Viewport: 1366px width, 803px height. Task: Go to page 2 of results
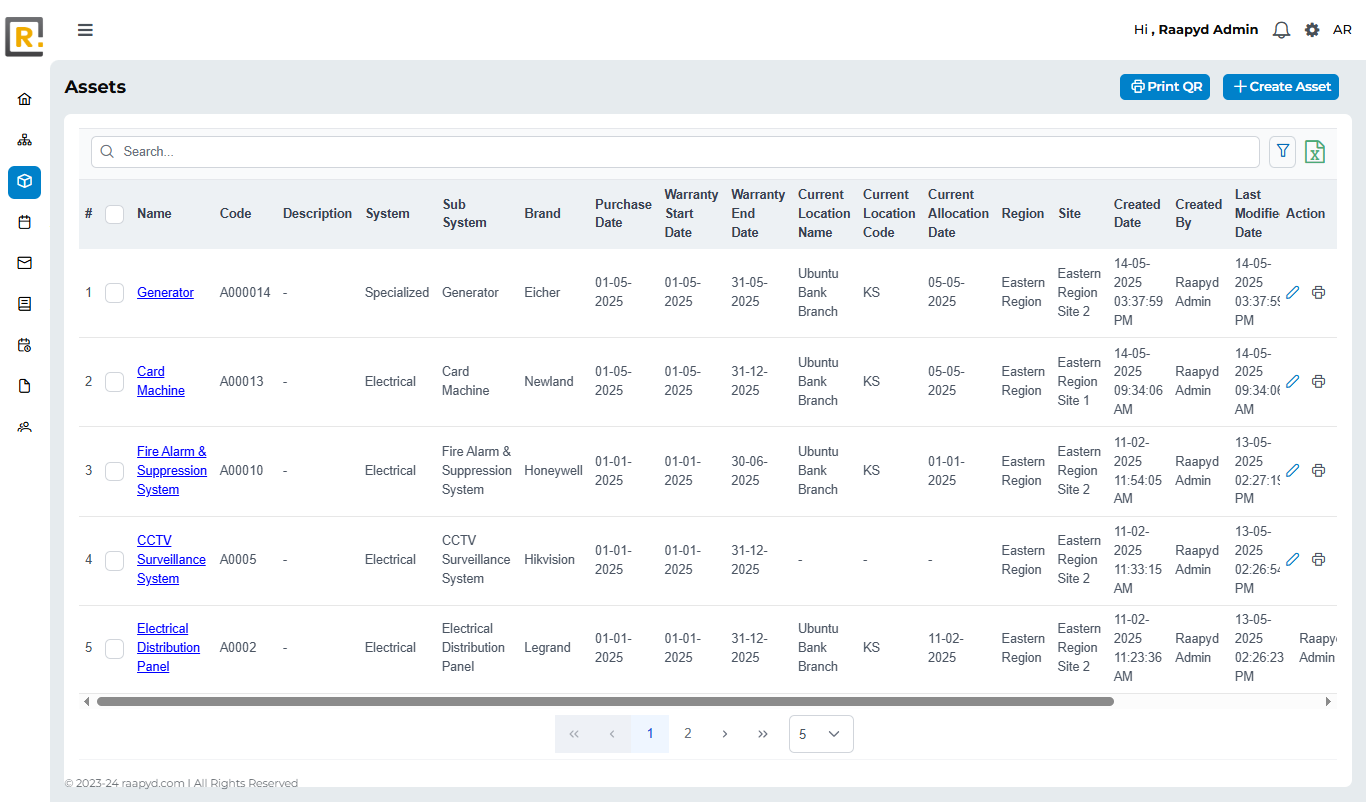pos(687,733)
